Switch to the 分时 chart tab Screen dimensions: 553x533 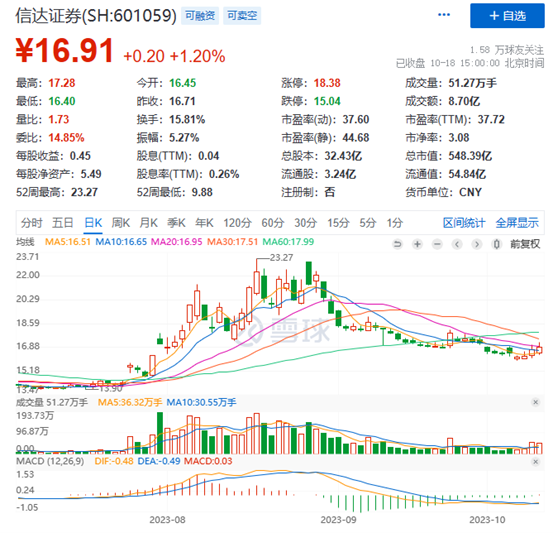coord(31,223)
